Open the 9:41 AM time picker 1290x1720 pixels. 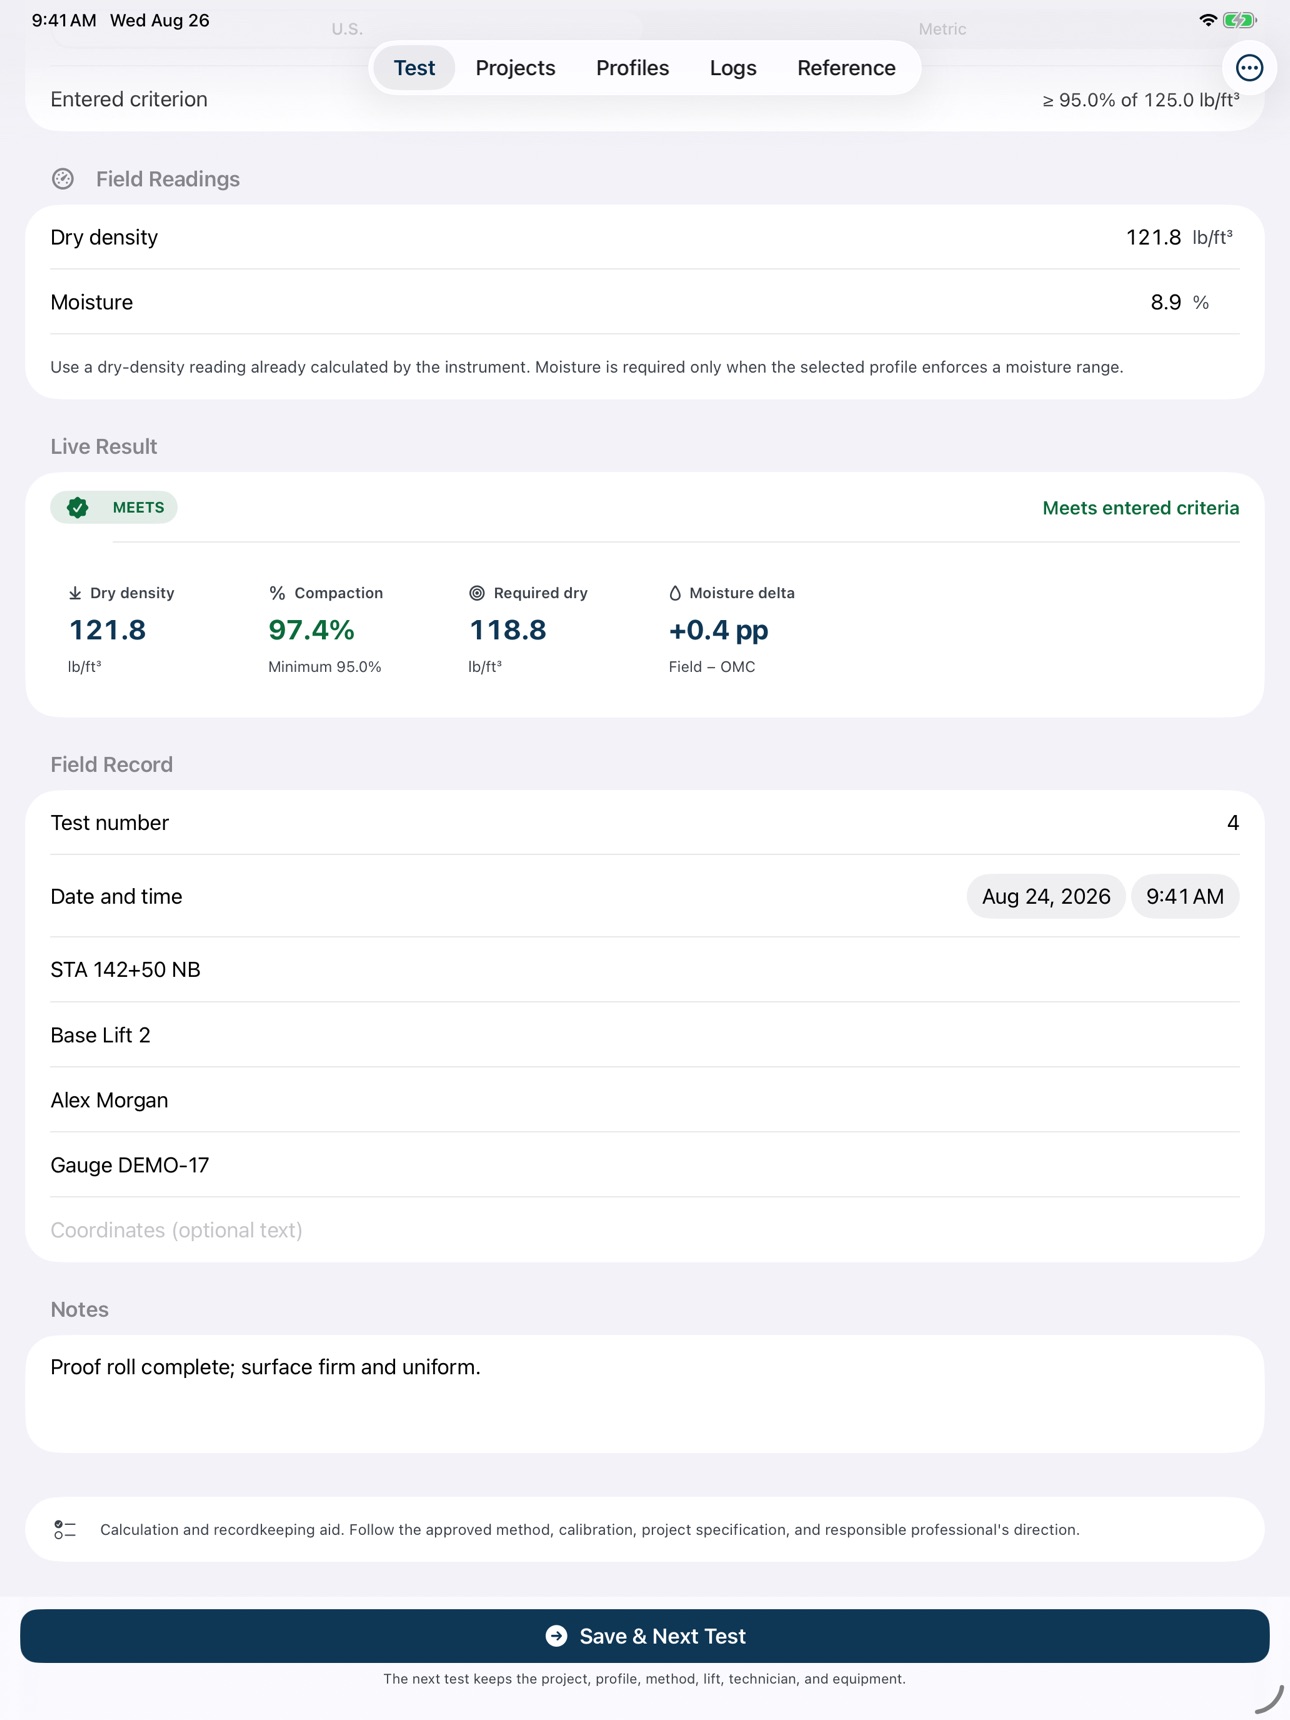1185,896
